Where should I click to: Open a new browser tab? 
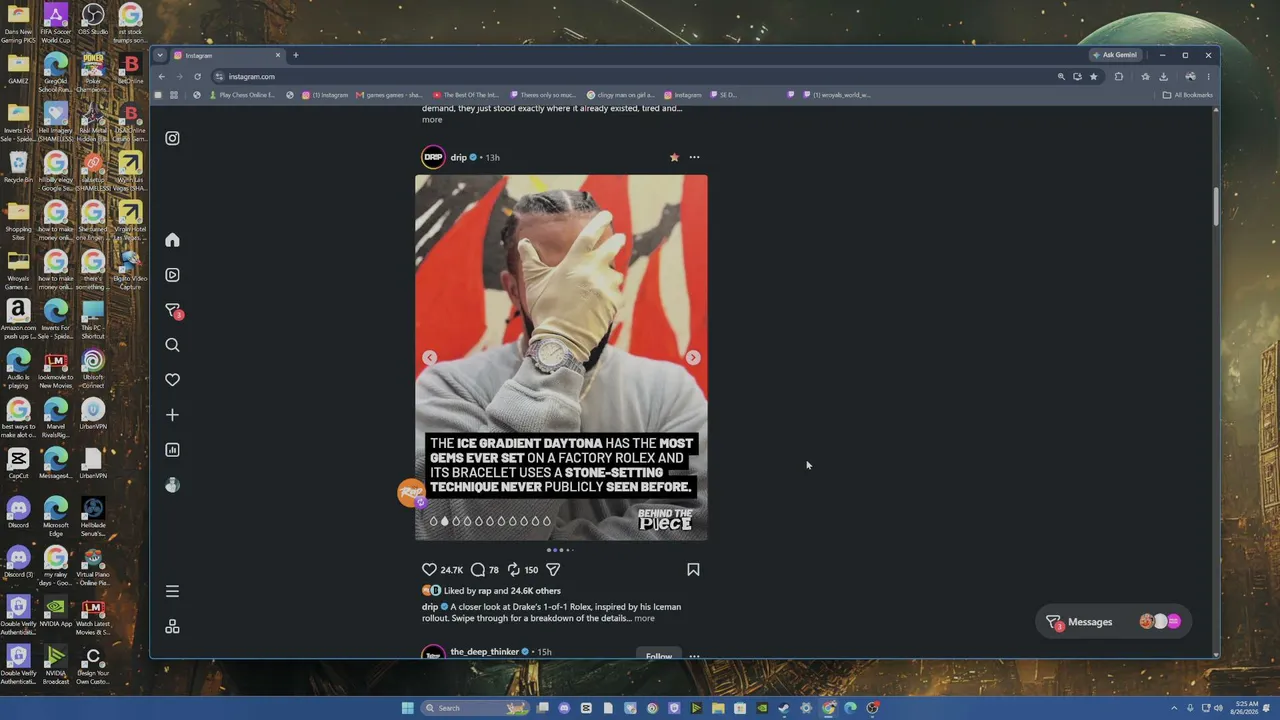295,55
